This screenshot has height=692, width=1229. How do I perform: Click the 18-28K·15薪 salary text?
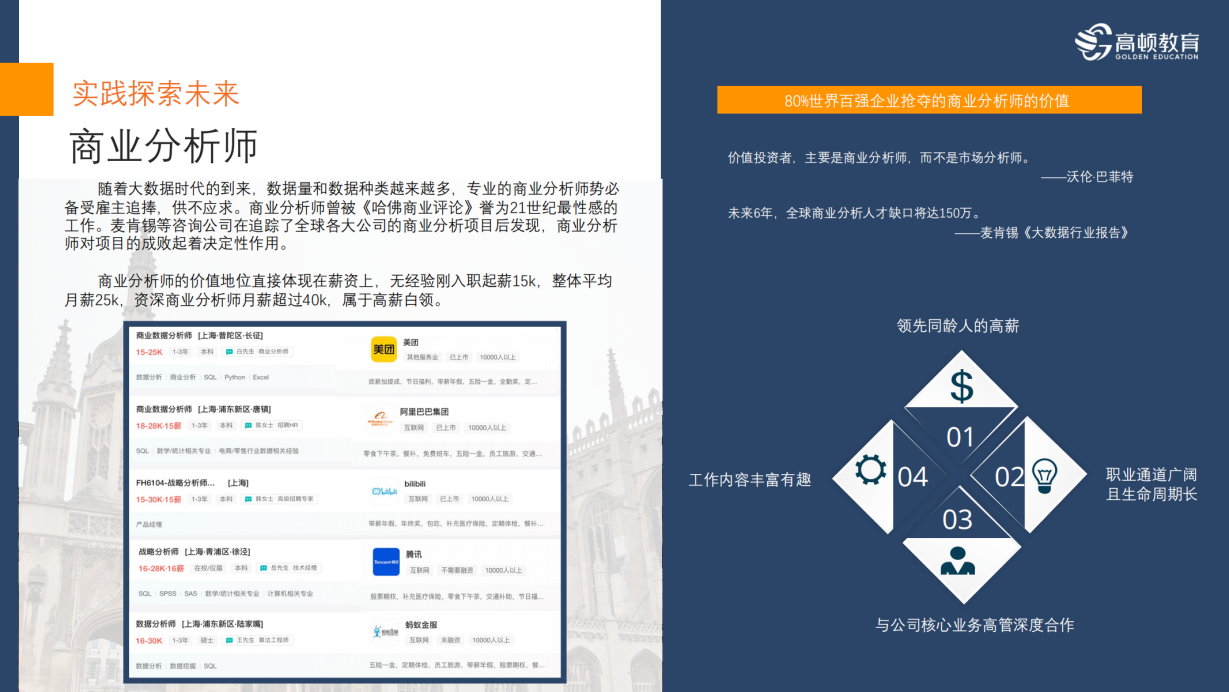[159, 426]
